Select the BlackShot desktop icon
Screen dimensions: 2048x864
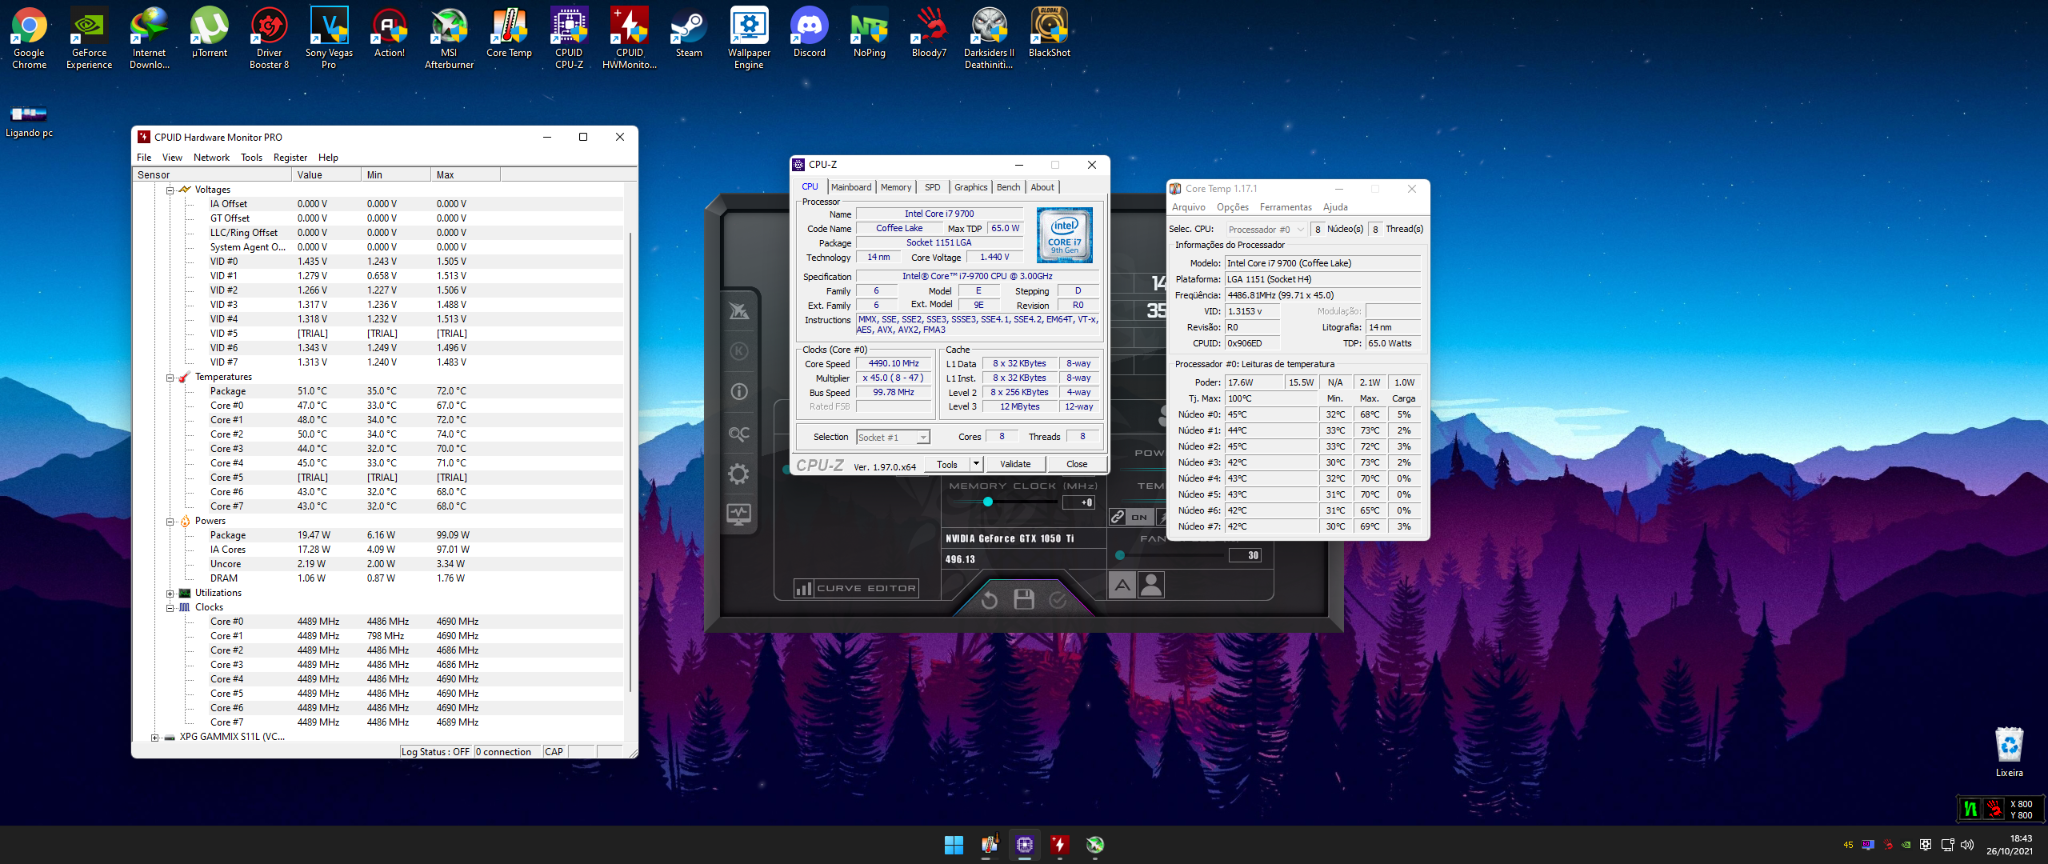coord(1049,32)
